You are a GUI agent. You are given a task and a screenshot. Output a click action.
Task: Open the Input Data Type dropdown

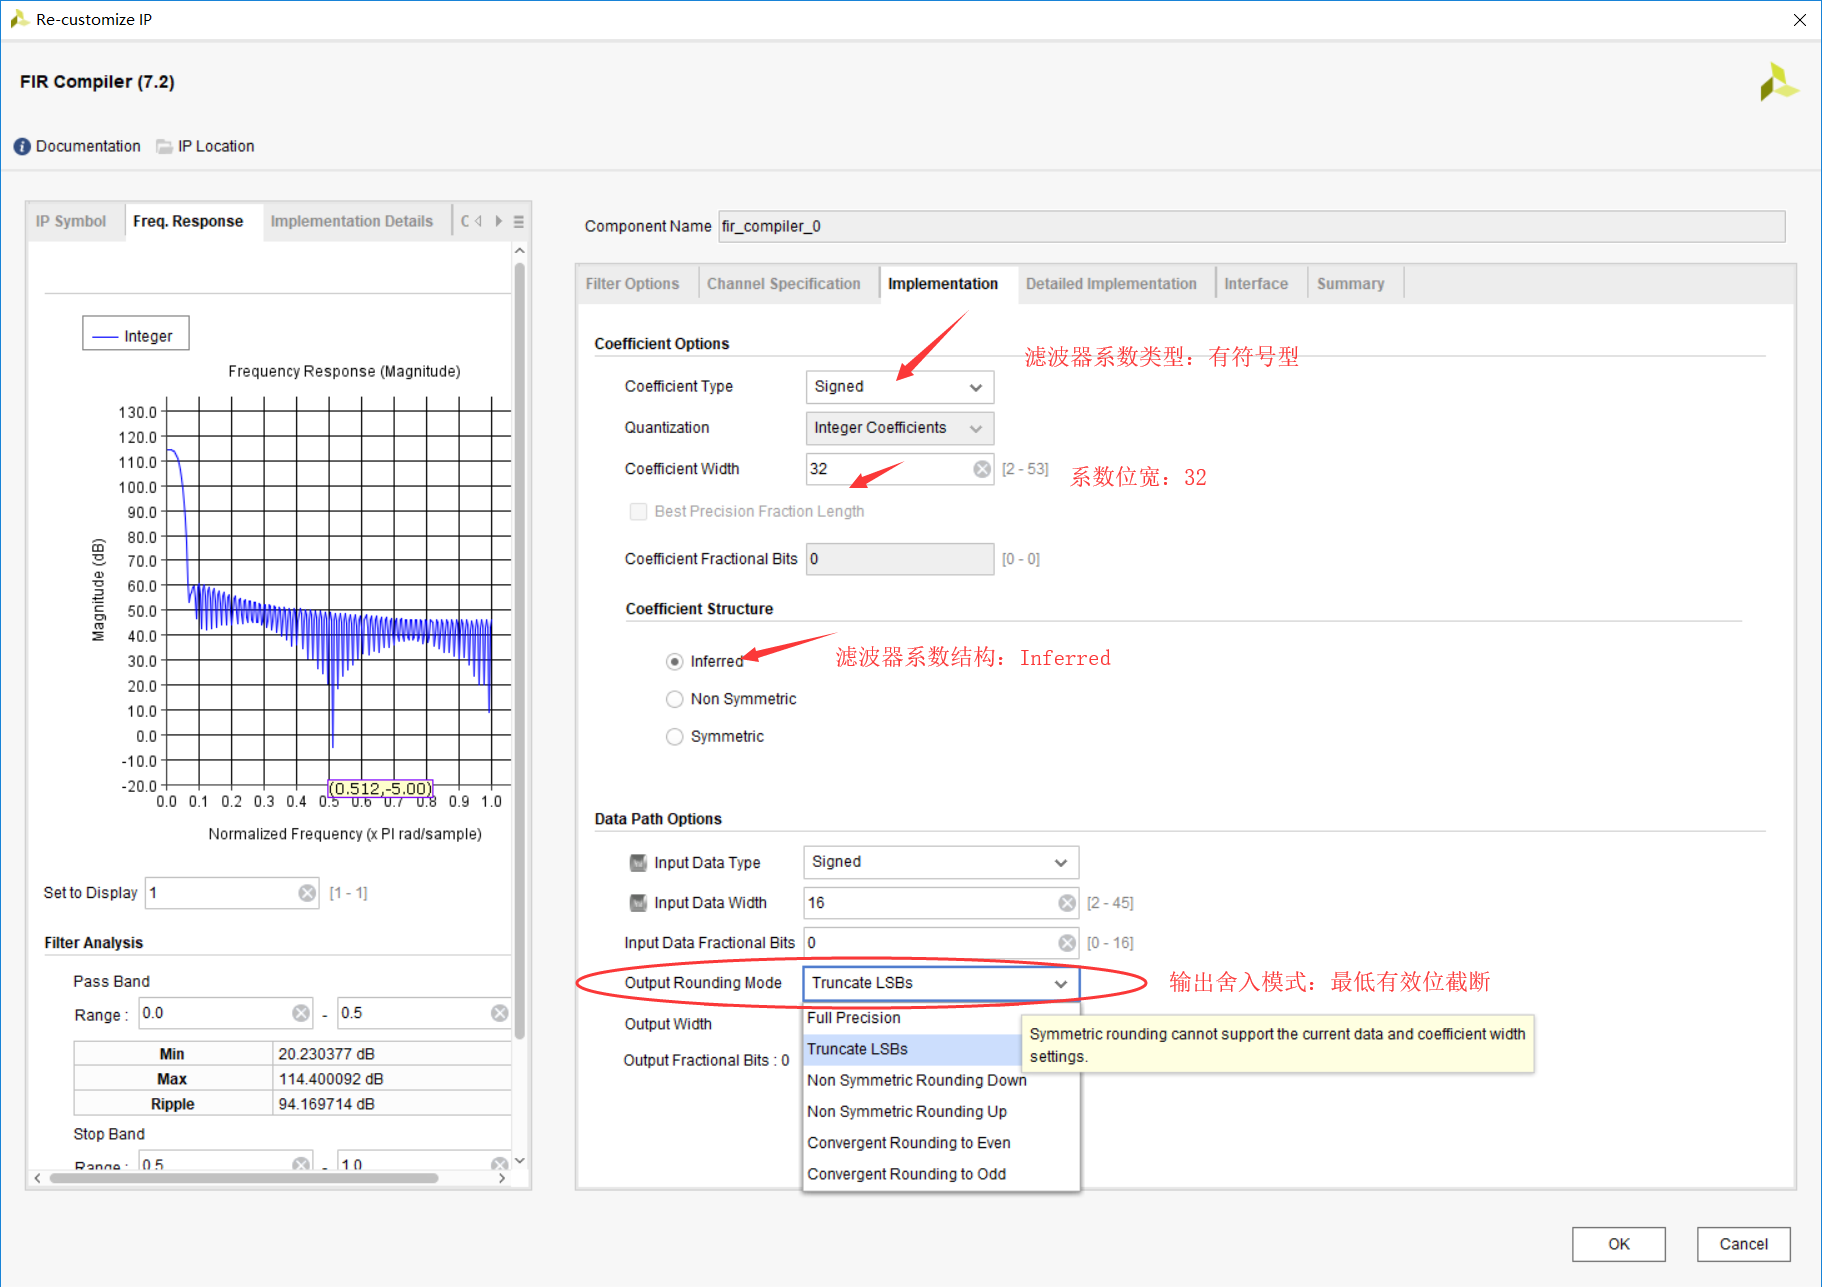(941, 862)
